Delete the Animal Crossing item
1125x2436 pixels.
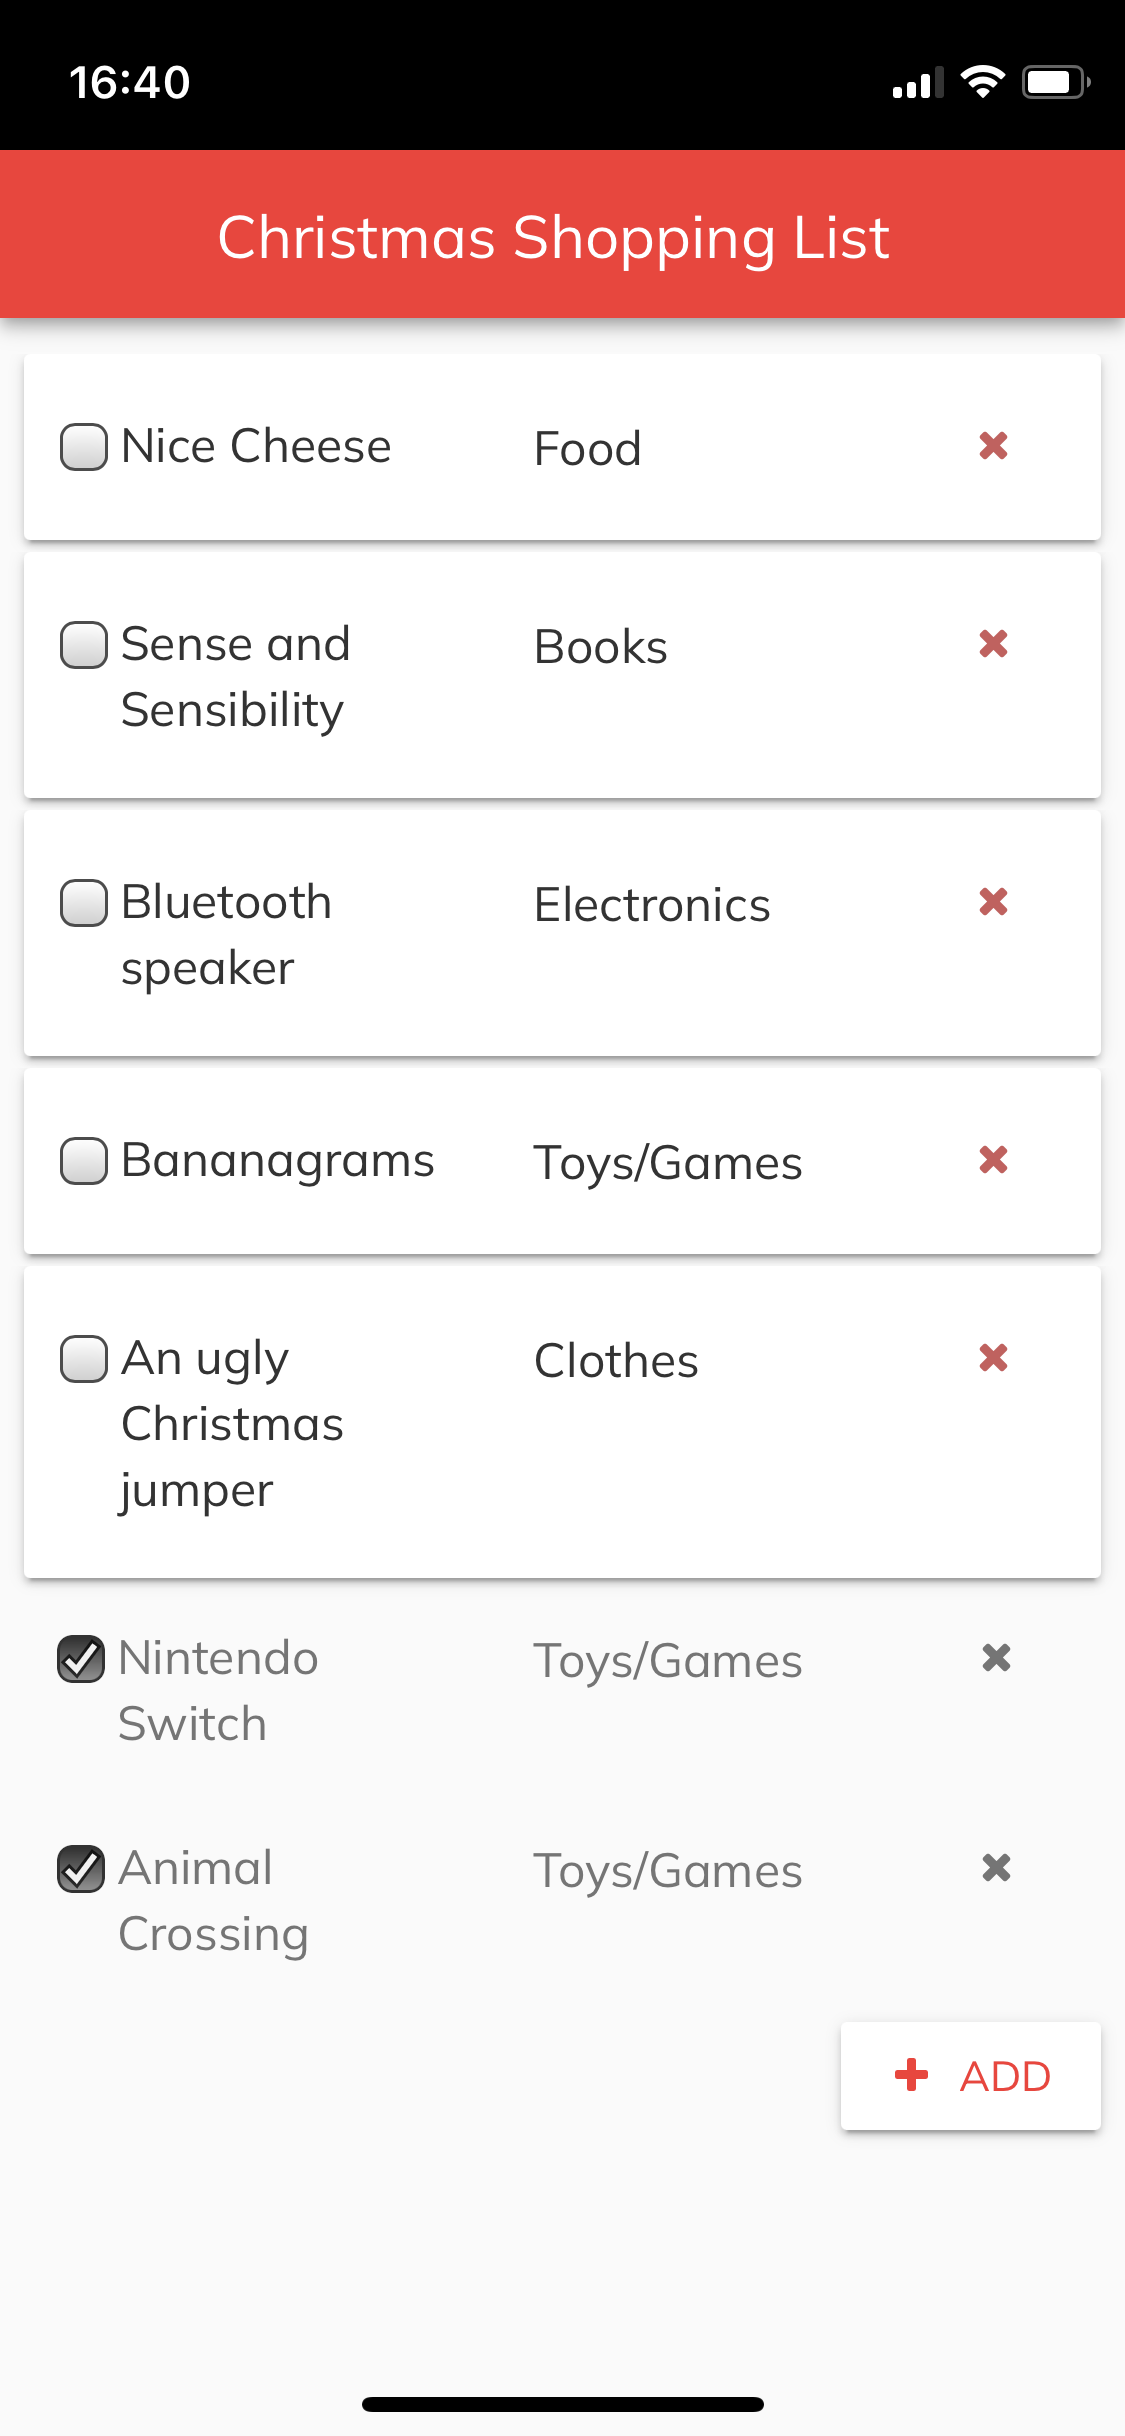coord(996,1868)
